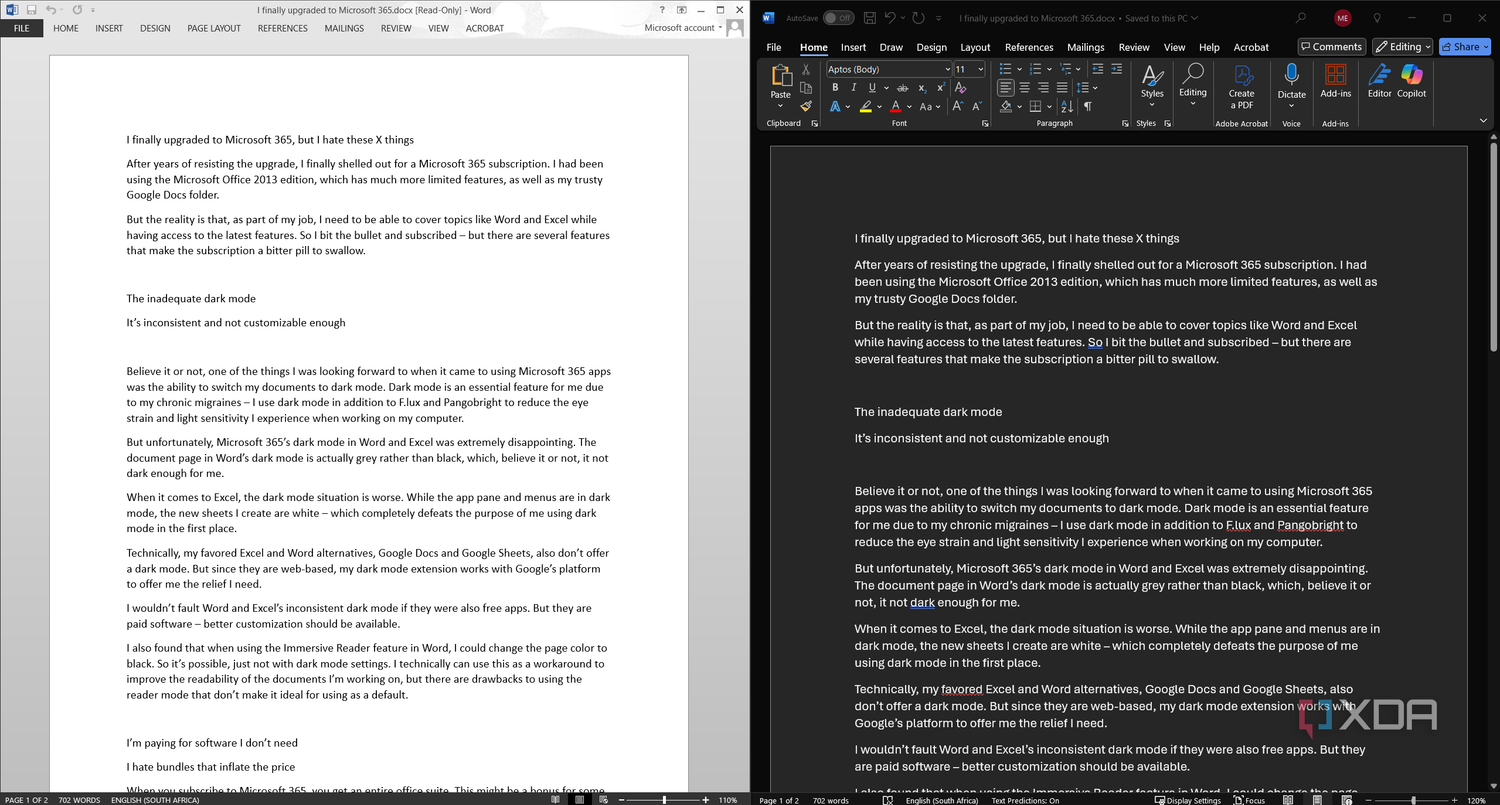Increase indent in the Paragraph group
Viewport: 1500px width, 805px height.
click(x=1117, y=69)
